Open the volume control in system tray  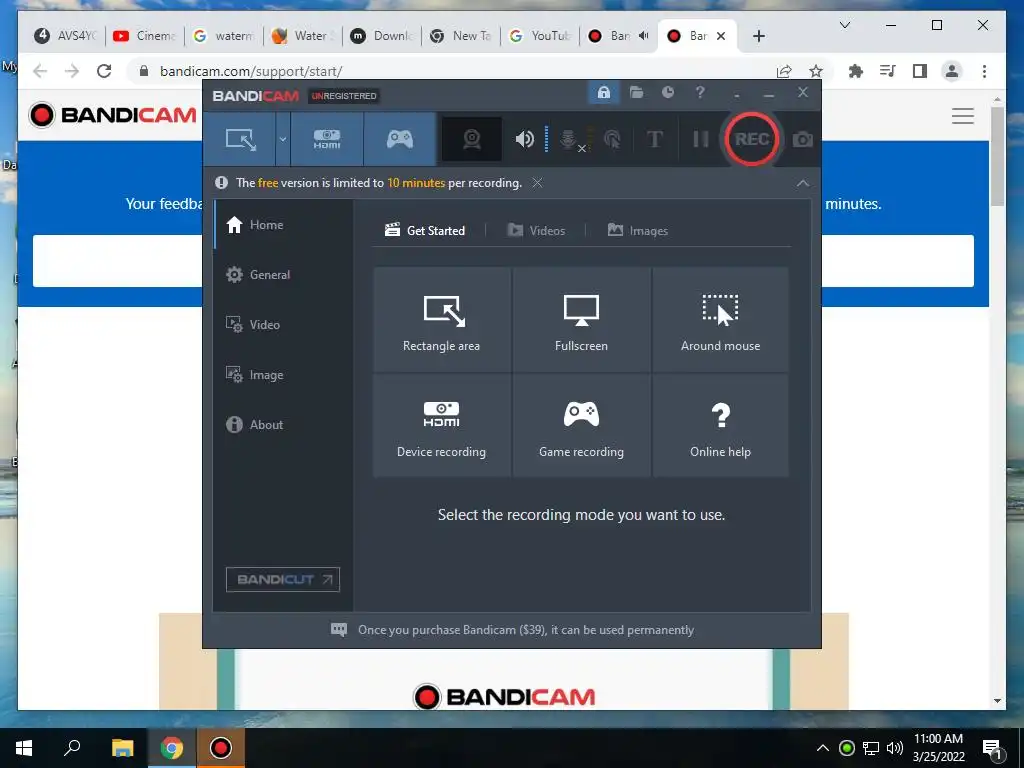pos(895,748)
